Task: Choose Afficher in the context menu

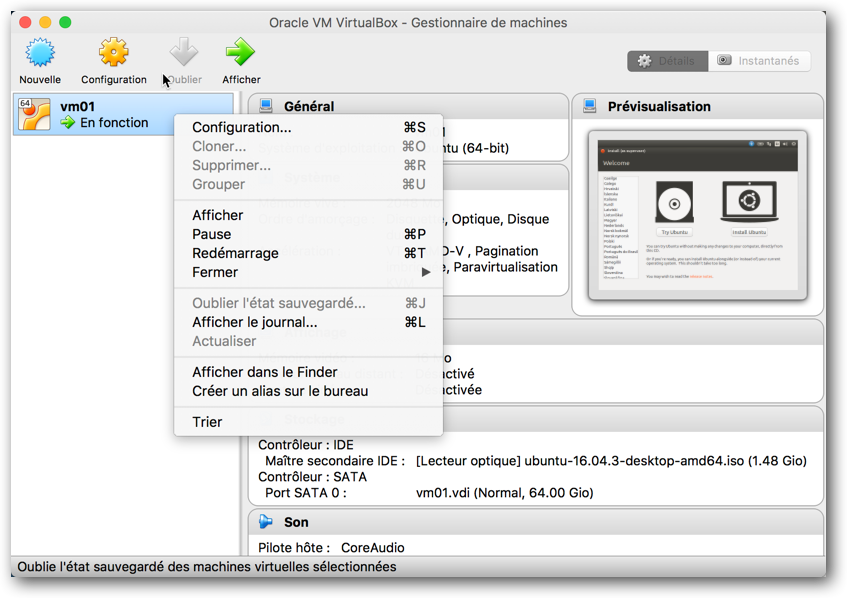Action: 308,215
